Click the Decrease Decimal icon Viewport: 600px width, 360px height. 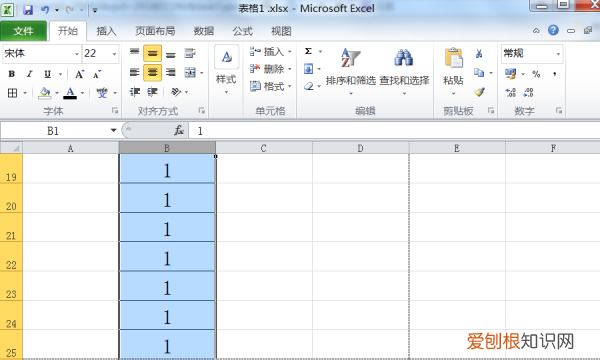(x=528, y=92)
